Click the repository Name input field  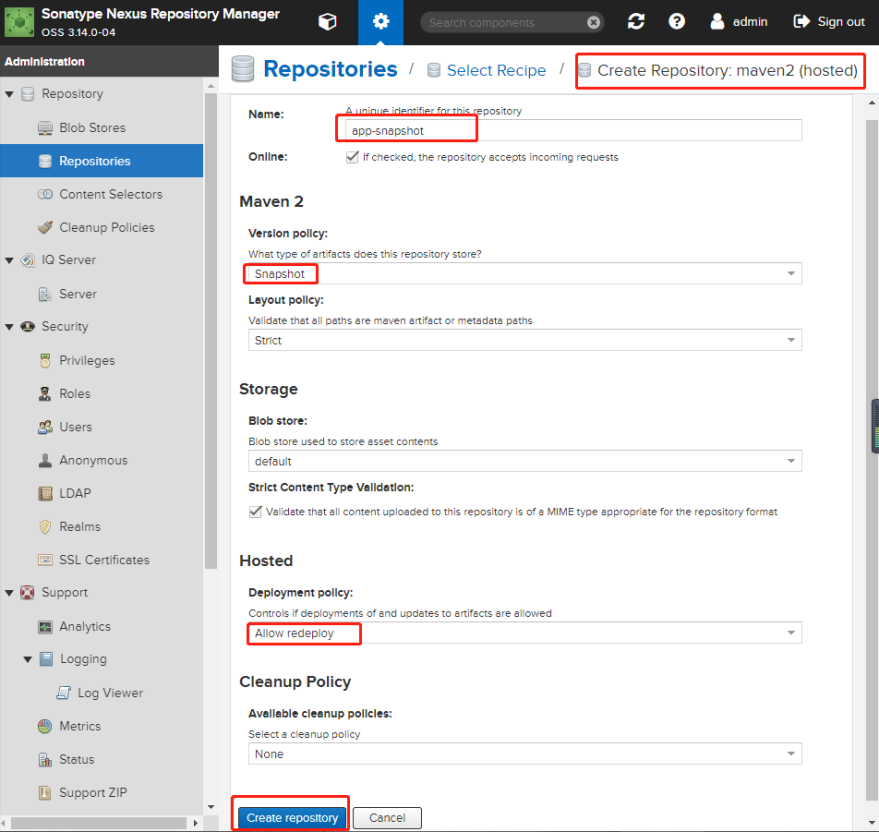570,130
